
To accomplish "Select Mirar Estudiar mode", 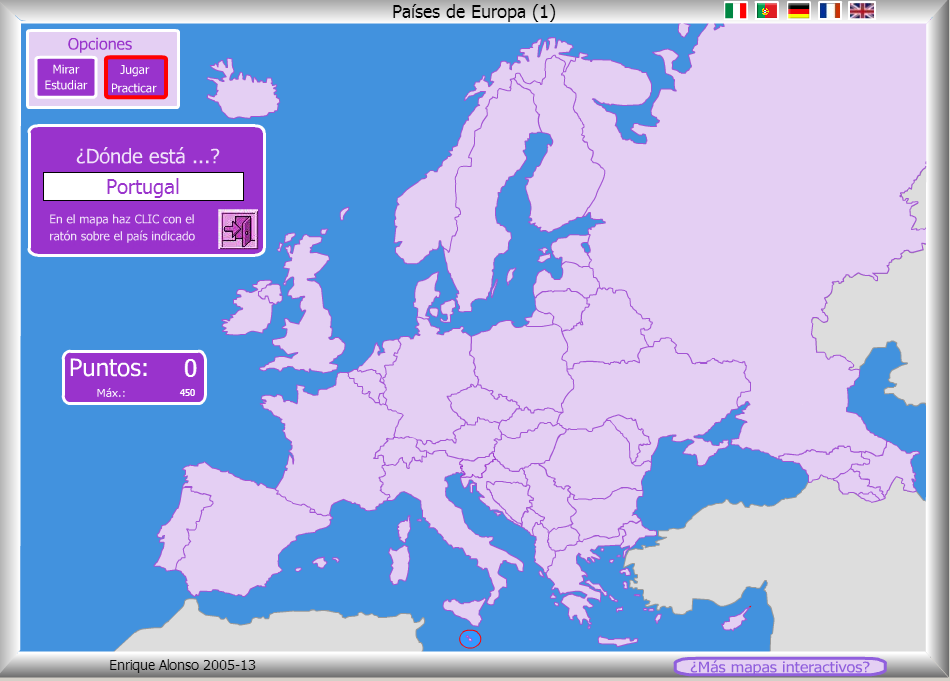I will [66, 77].
